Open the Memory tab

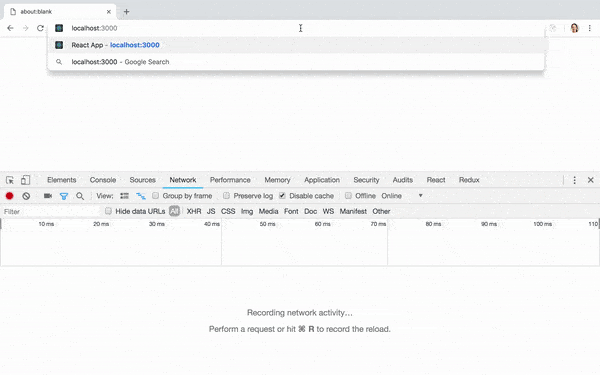tap(277, 180)
